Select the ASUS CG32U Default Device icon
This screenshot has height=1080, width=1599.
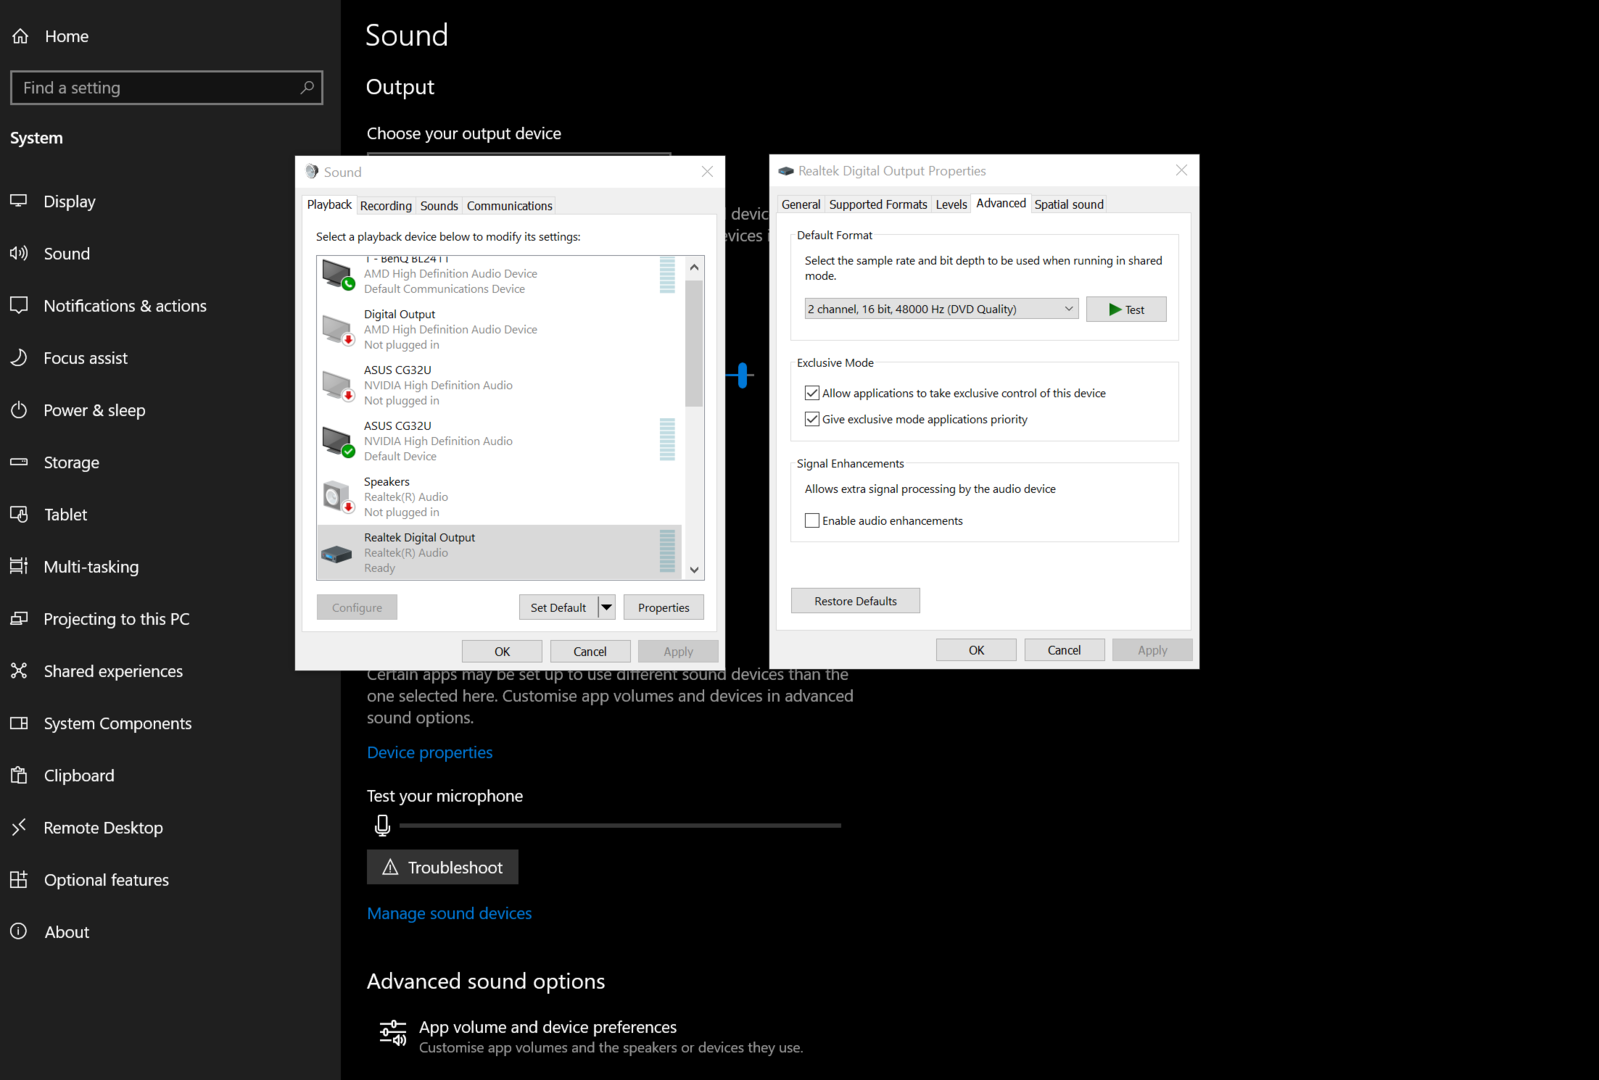point(338,441)
